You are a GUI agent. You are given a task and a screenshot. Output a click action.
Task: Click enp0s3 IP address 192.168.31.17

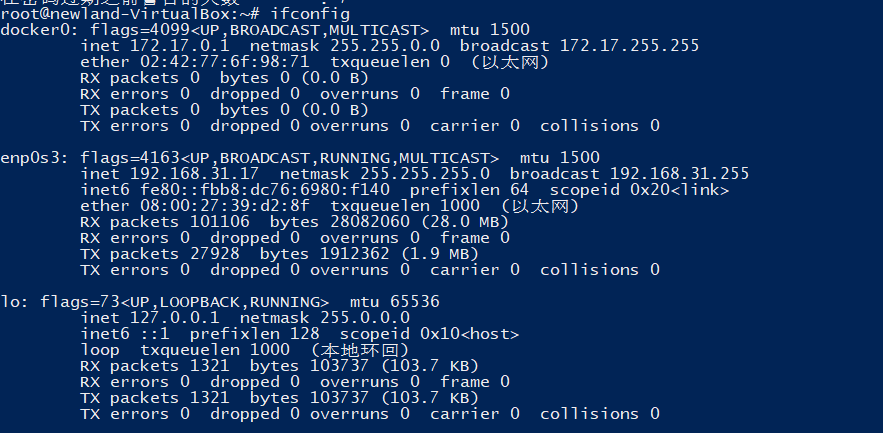[x=185, y=174]
